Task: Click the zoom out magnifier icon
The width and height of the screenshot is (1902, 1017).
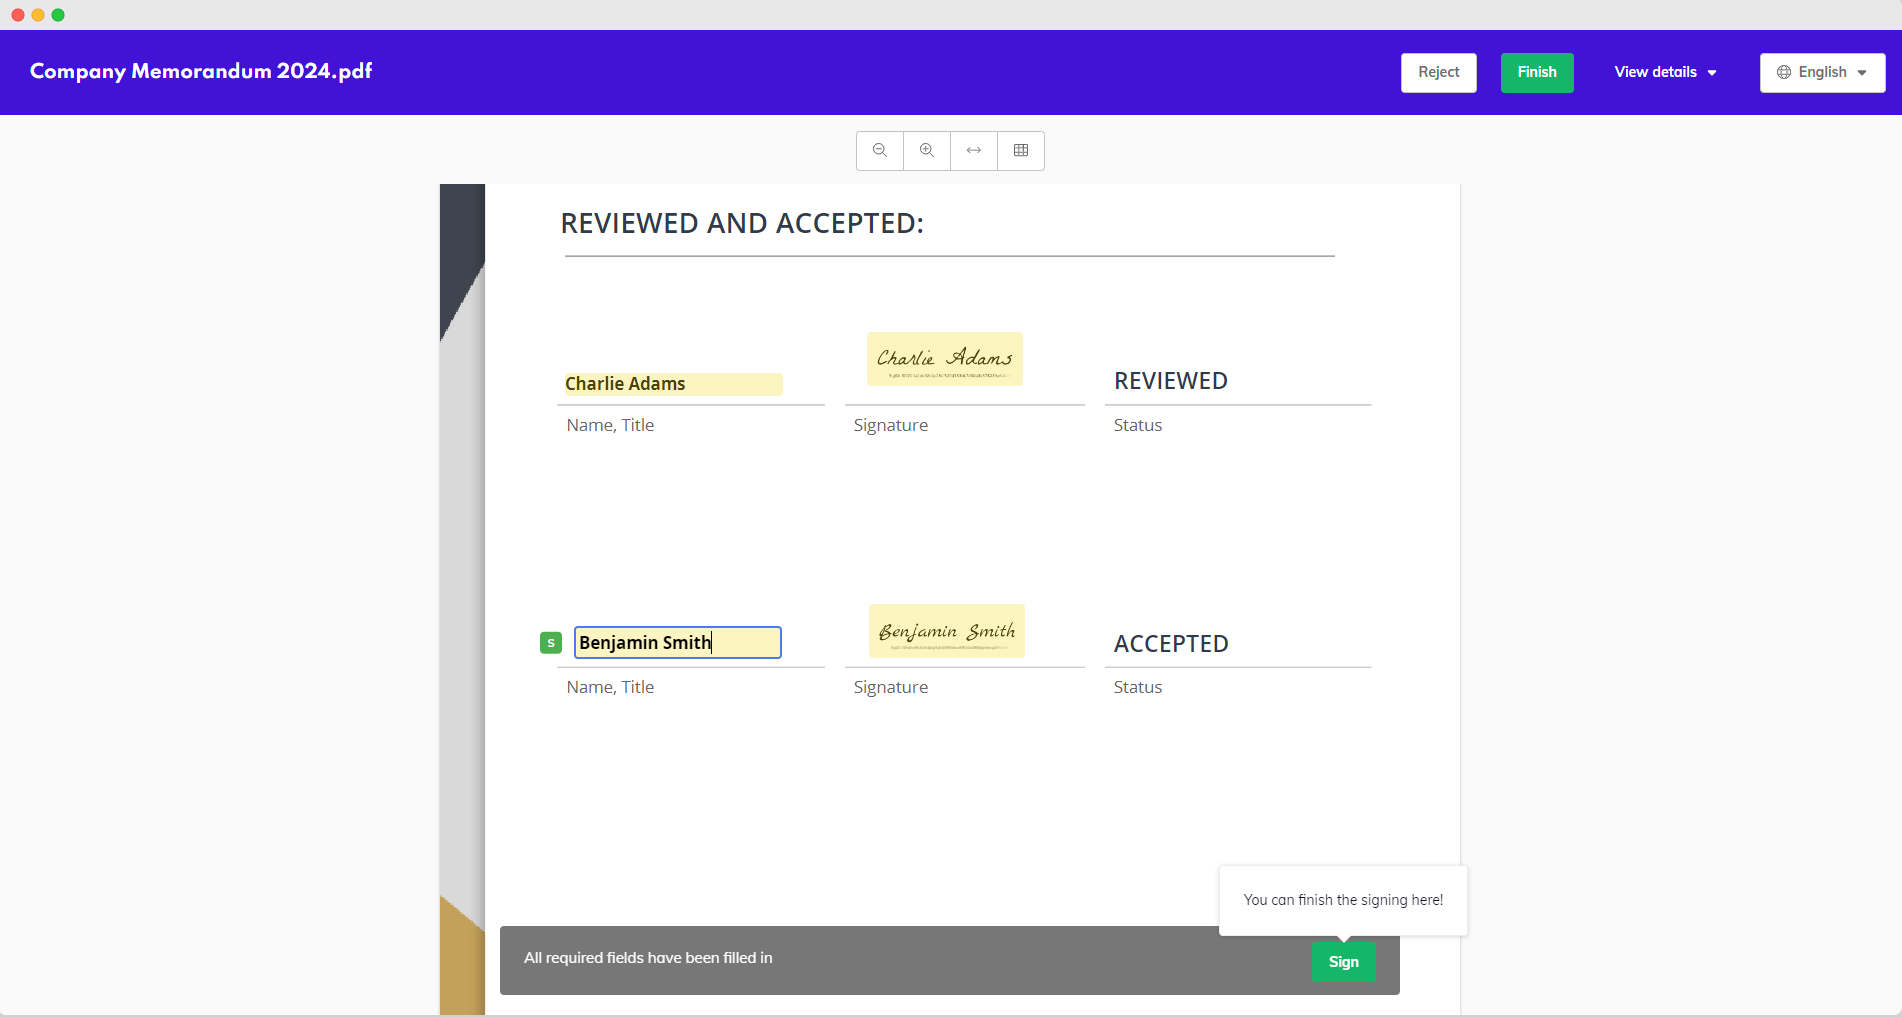Action: coord(880,151)
